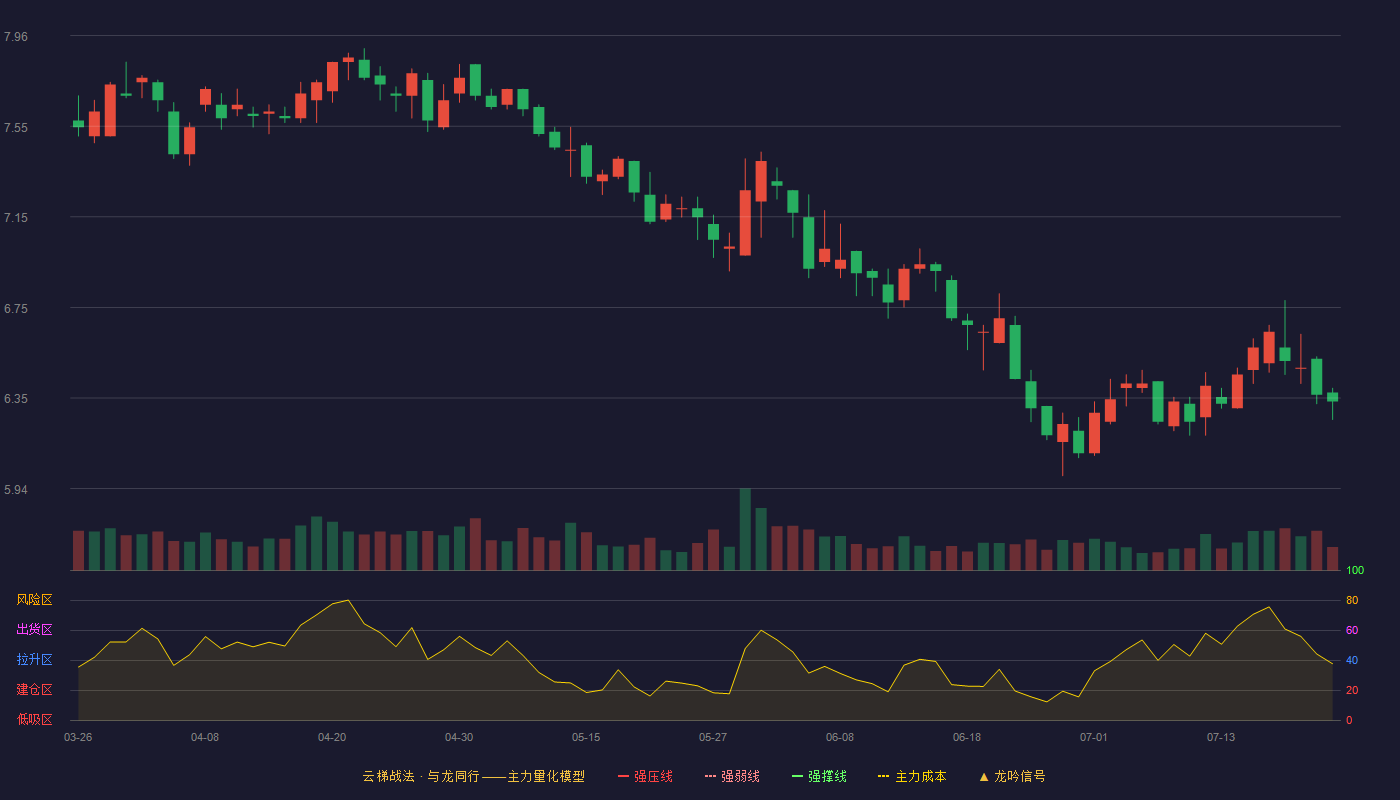Image resolution: width=1400 pixels, height=800 pixels.
Task: Click the tallest green volume bar
Action: click(745, 530)
